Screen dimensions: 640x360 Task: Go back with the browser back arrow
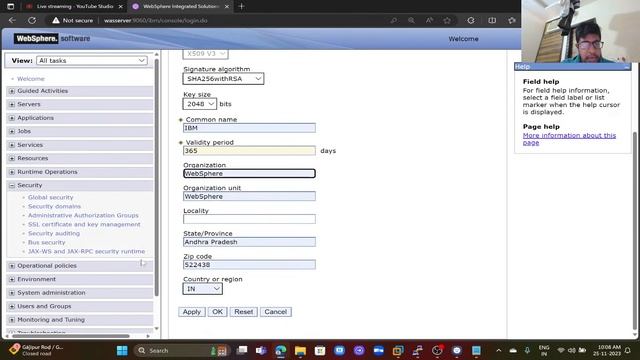[12, 20]
